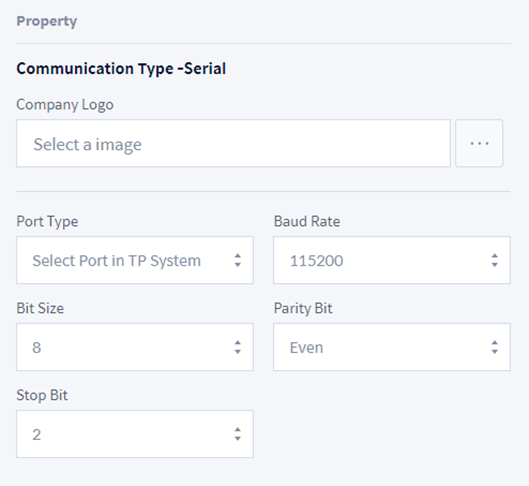Click the Communication Type -Serial heading

[121, 69]
